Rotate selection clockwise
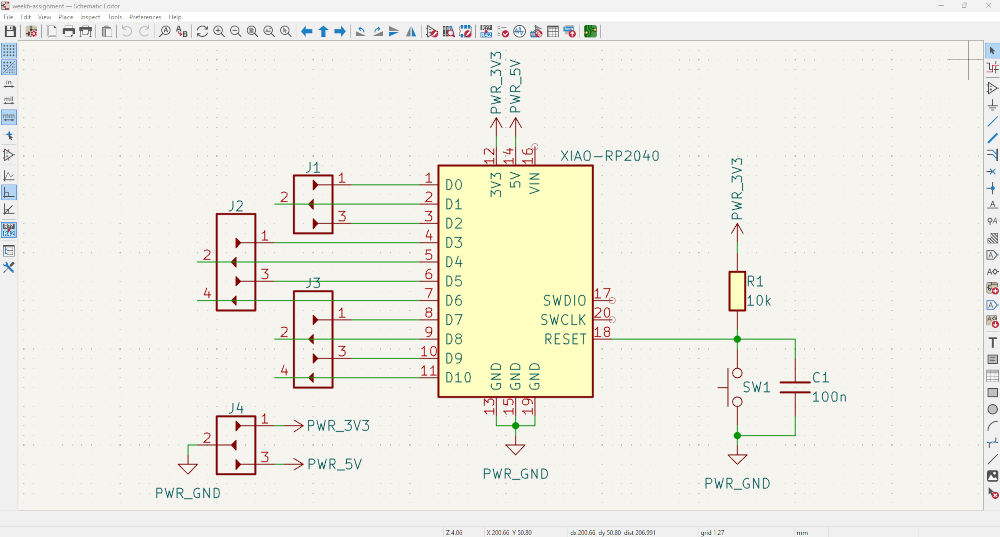1000x537 pixels. [x=378, y=31]
